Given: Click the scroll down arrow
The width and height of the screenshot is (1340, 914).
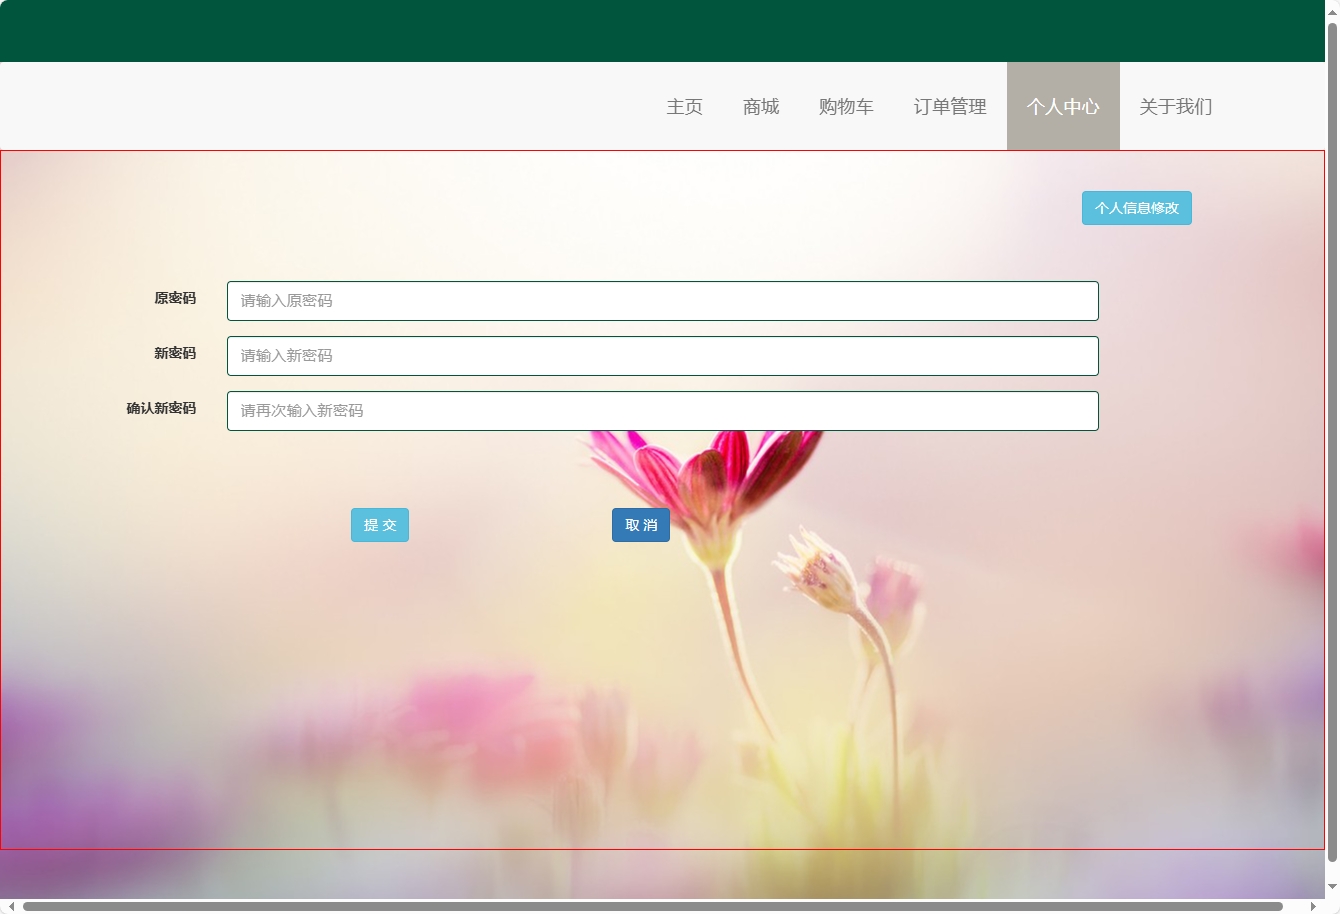Looking at the screenshot, I should (1332, 887).
